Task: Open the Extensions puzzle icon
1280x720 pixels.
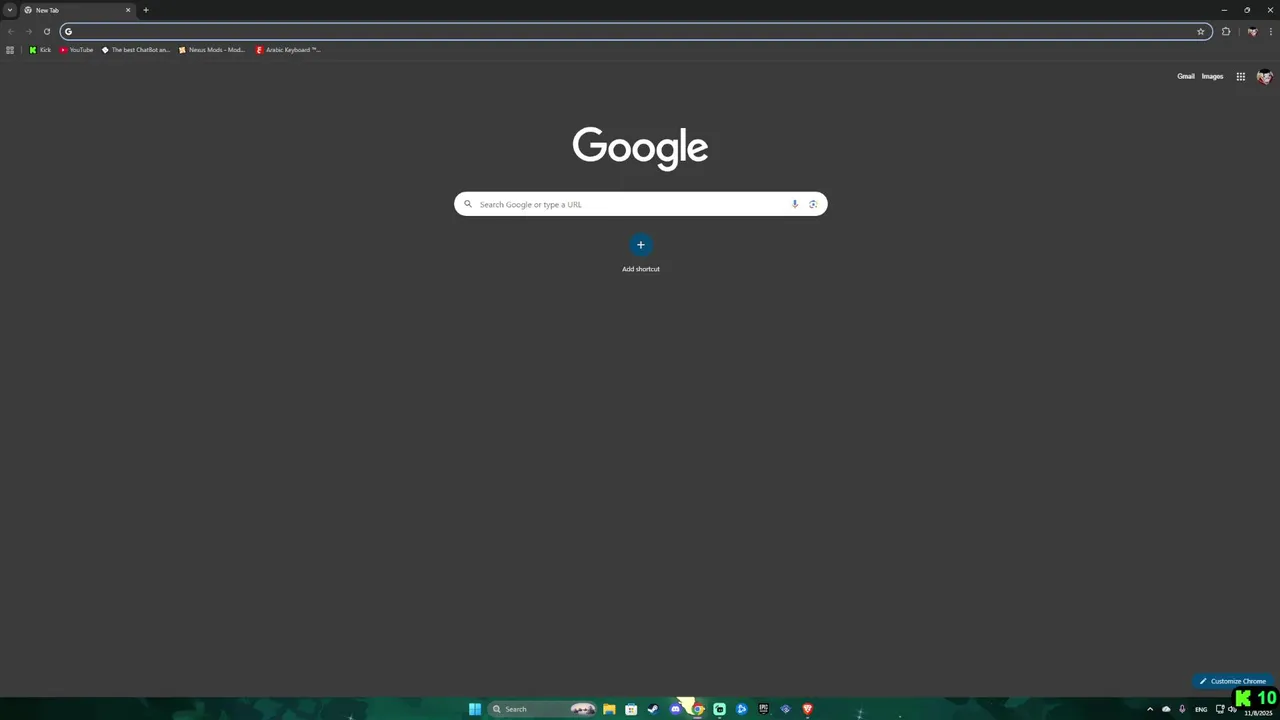Action: pyautogui.click(x=1226, y=31)
